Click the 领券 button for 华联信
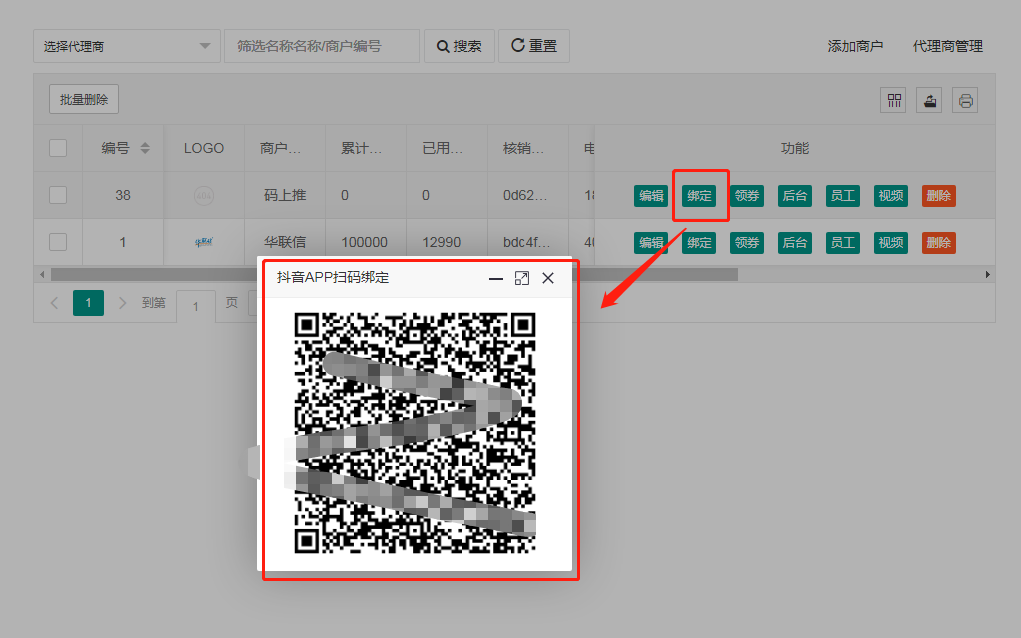 click(x=747, y=243)
